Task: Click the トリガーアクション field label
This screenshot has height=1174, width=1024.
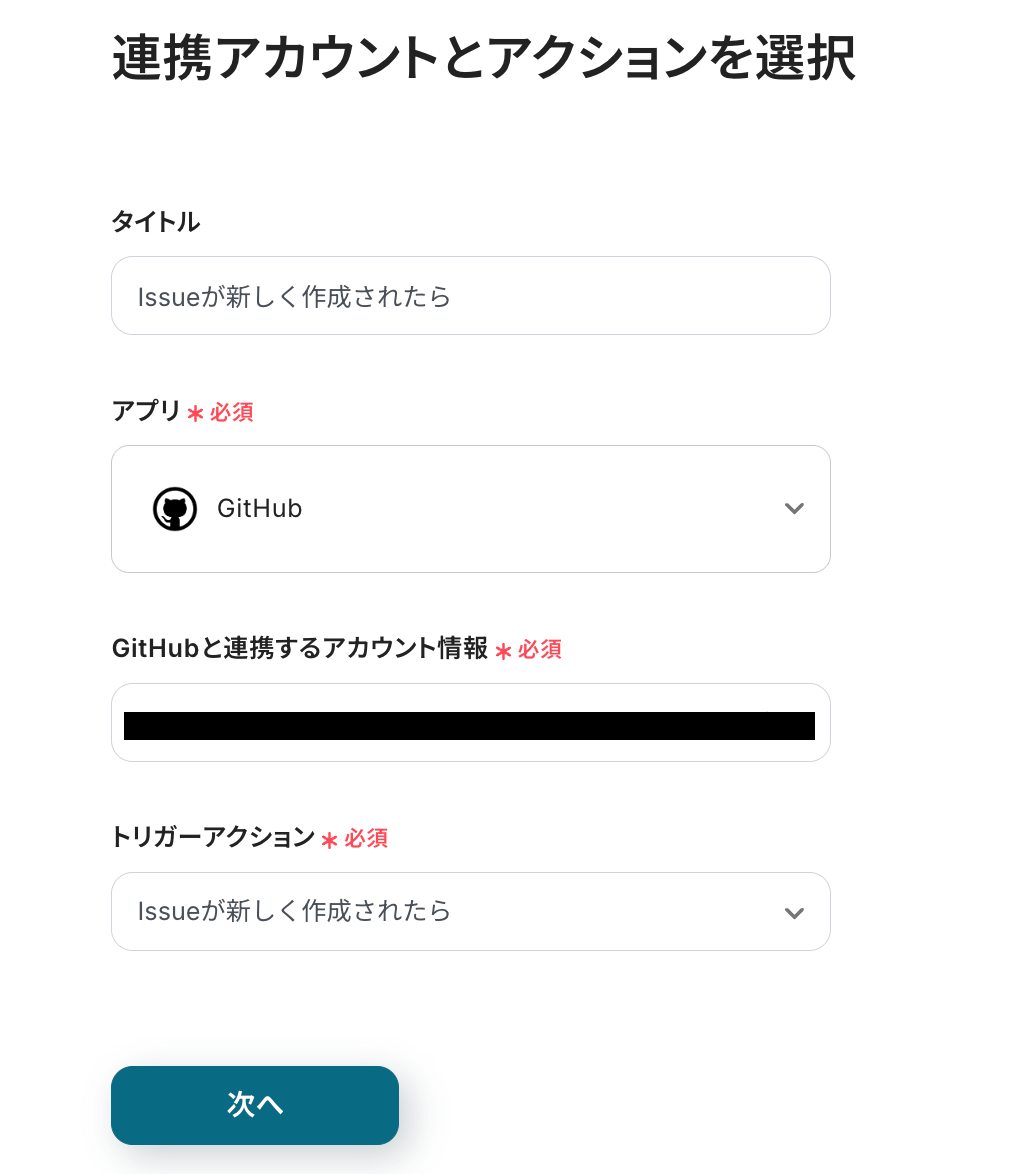Action: 213,837
